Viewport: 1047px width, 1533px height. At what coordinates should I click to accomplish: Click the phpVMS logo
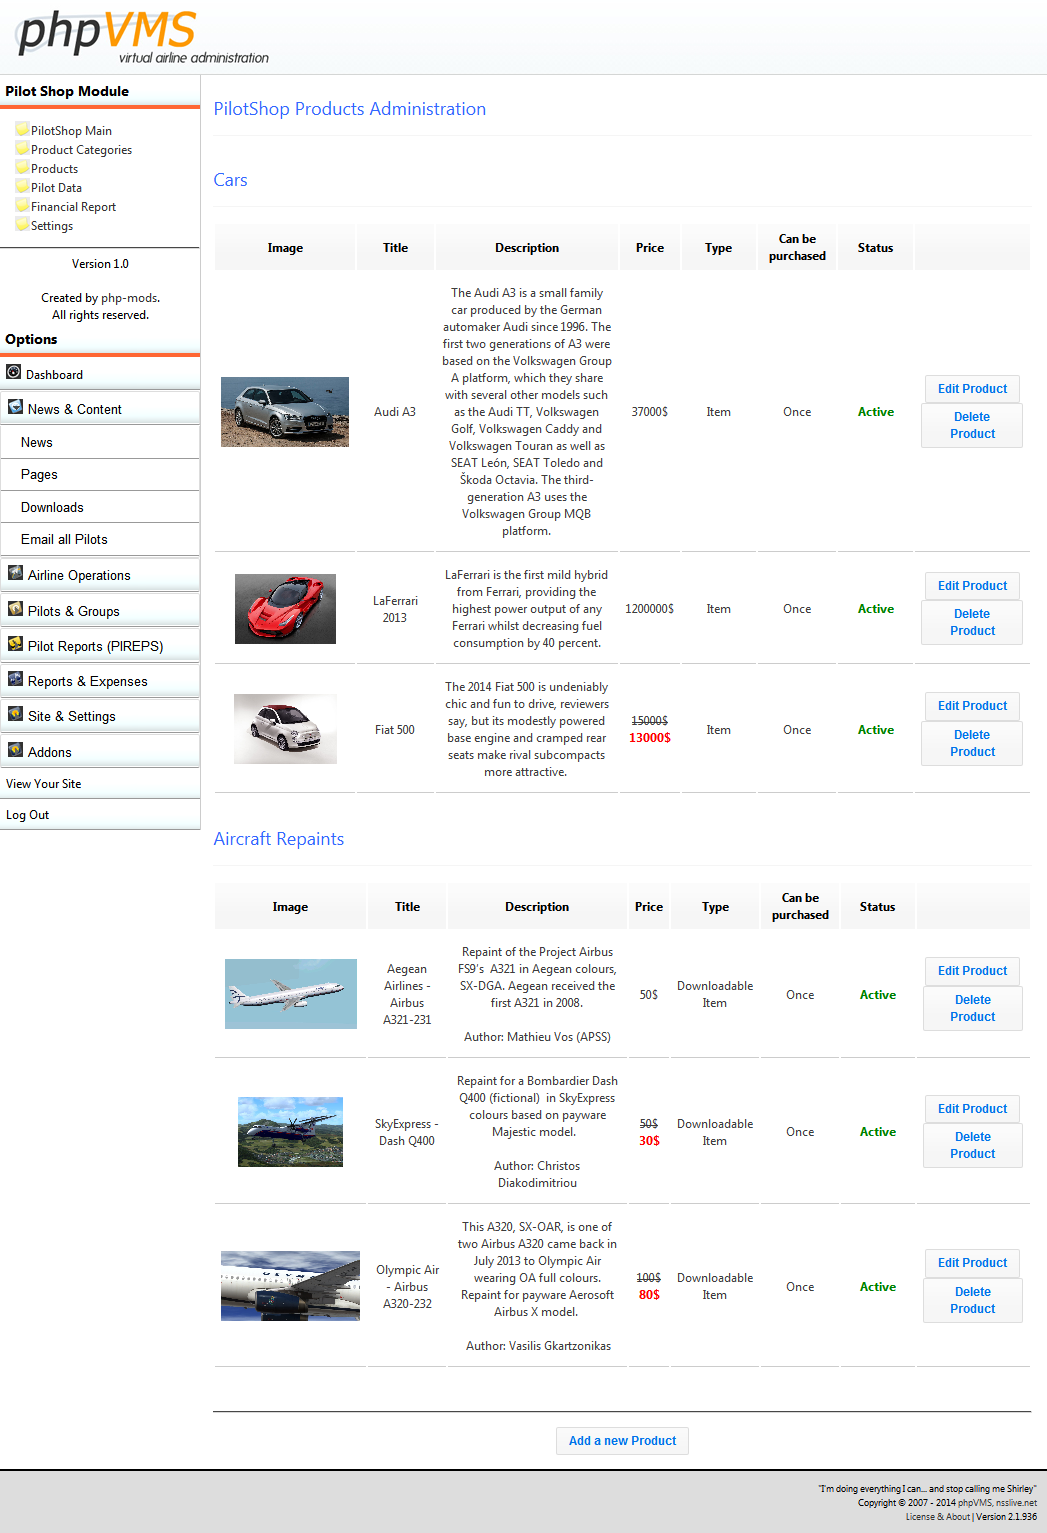tap(143, 37)
